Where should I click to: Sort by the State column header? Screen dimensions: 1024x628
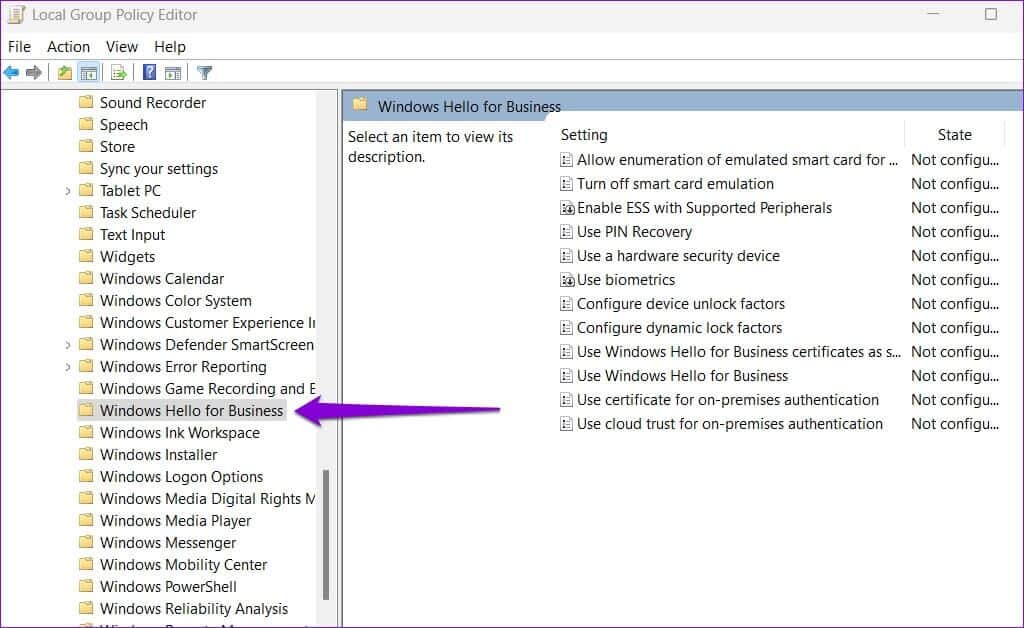(x=954, y=135)
